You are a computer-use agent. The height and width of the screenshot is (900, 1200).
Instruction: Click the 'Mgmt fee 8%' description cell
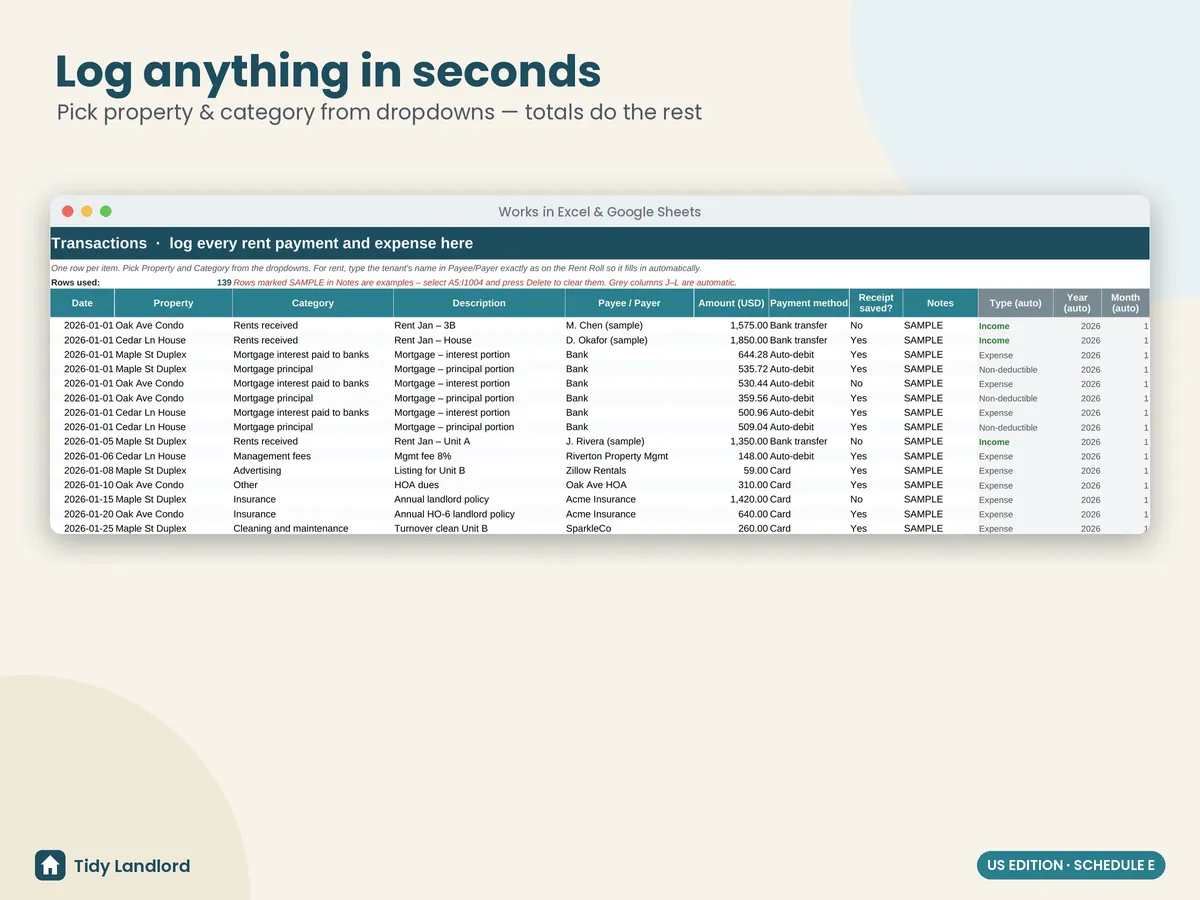pyautogui.click(x=479, y=456)
